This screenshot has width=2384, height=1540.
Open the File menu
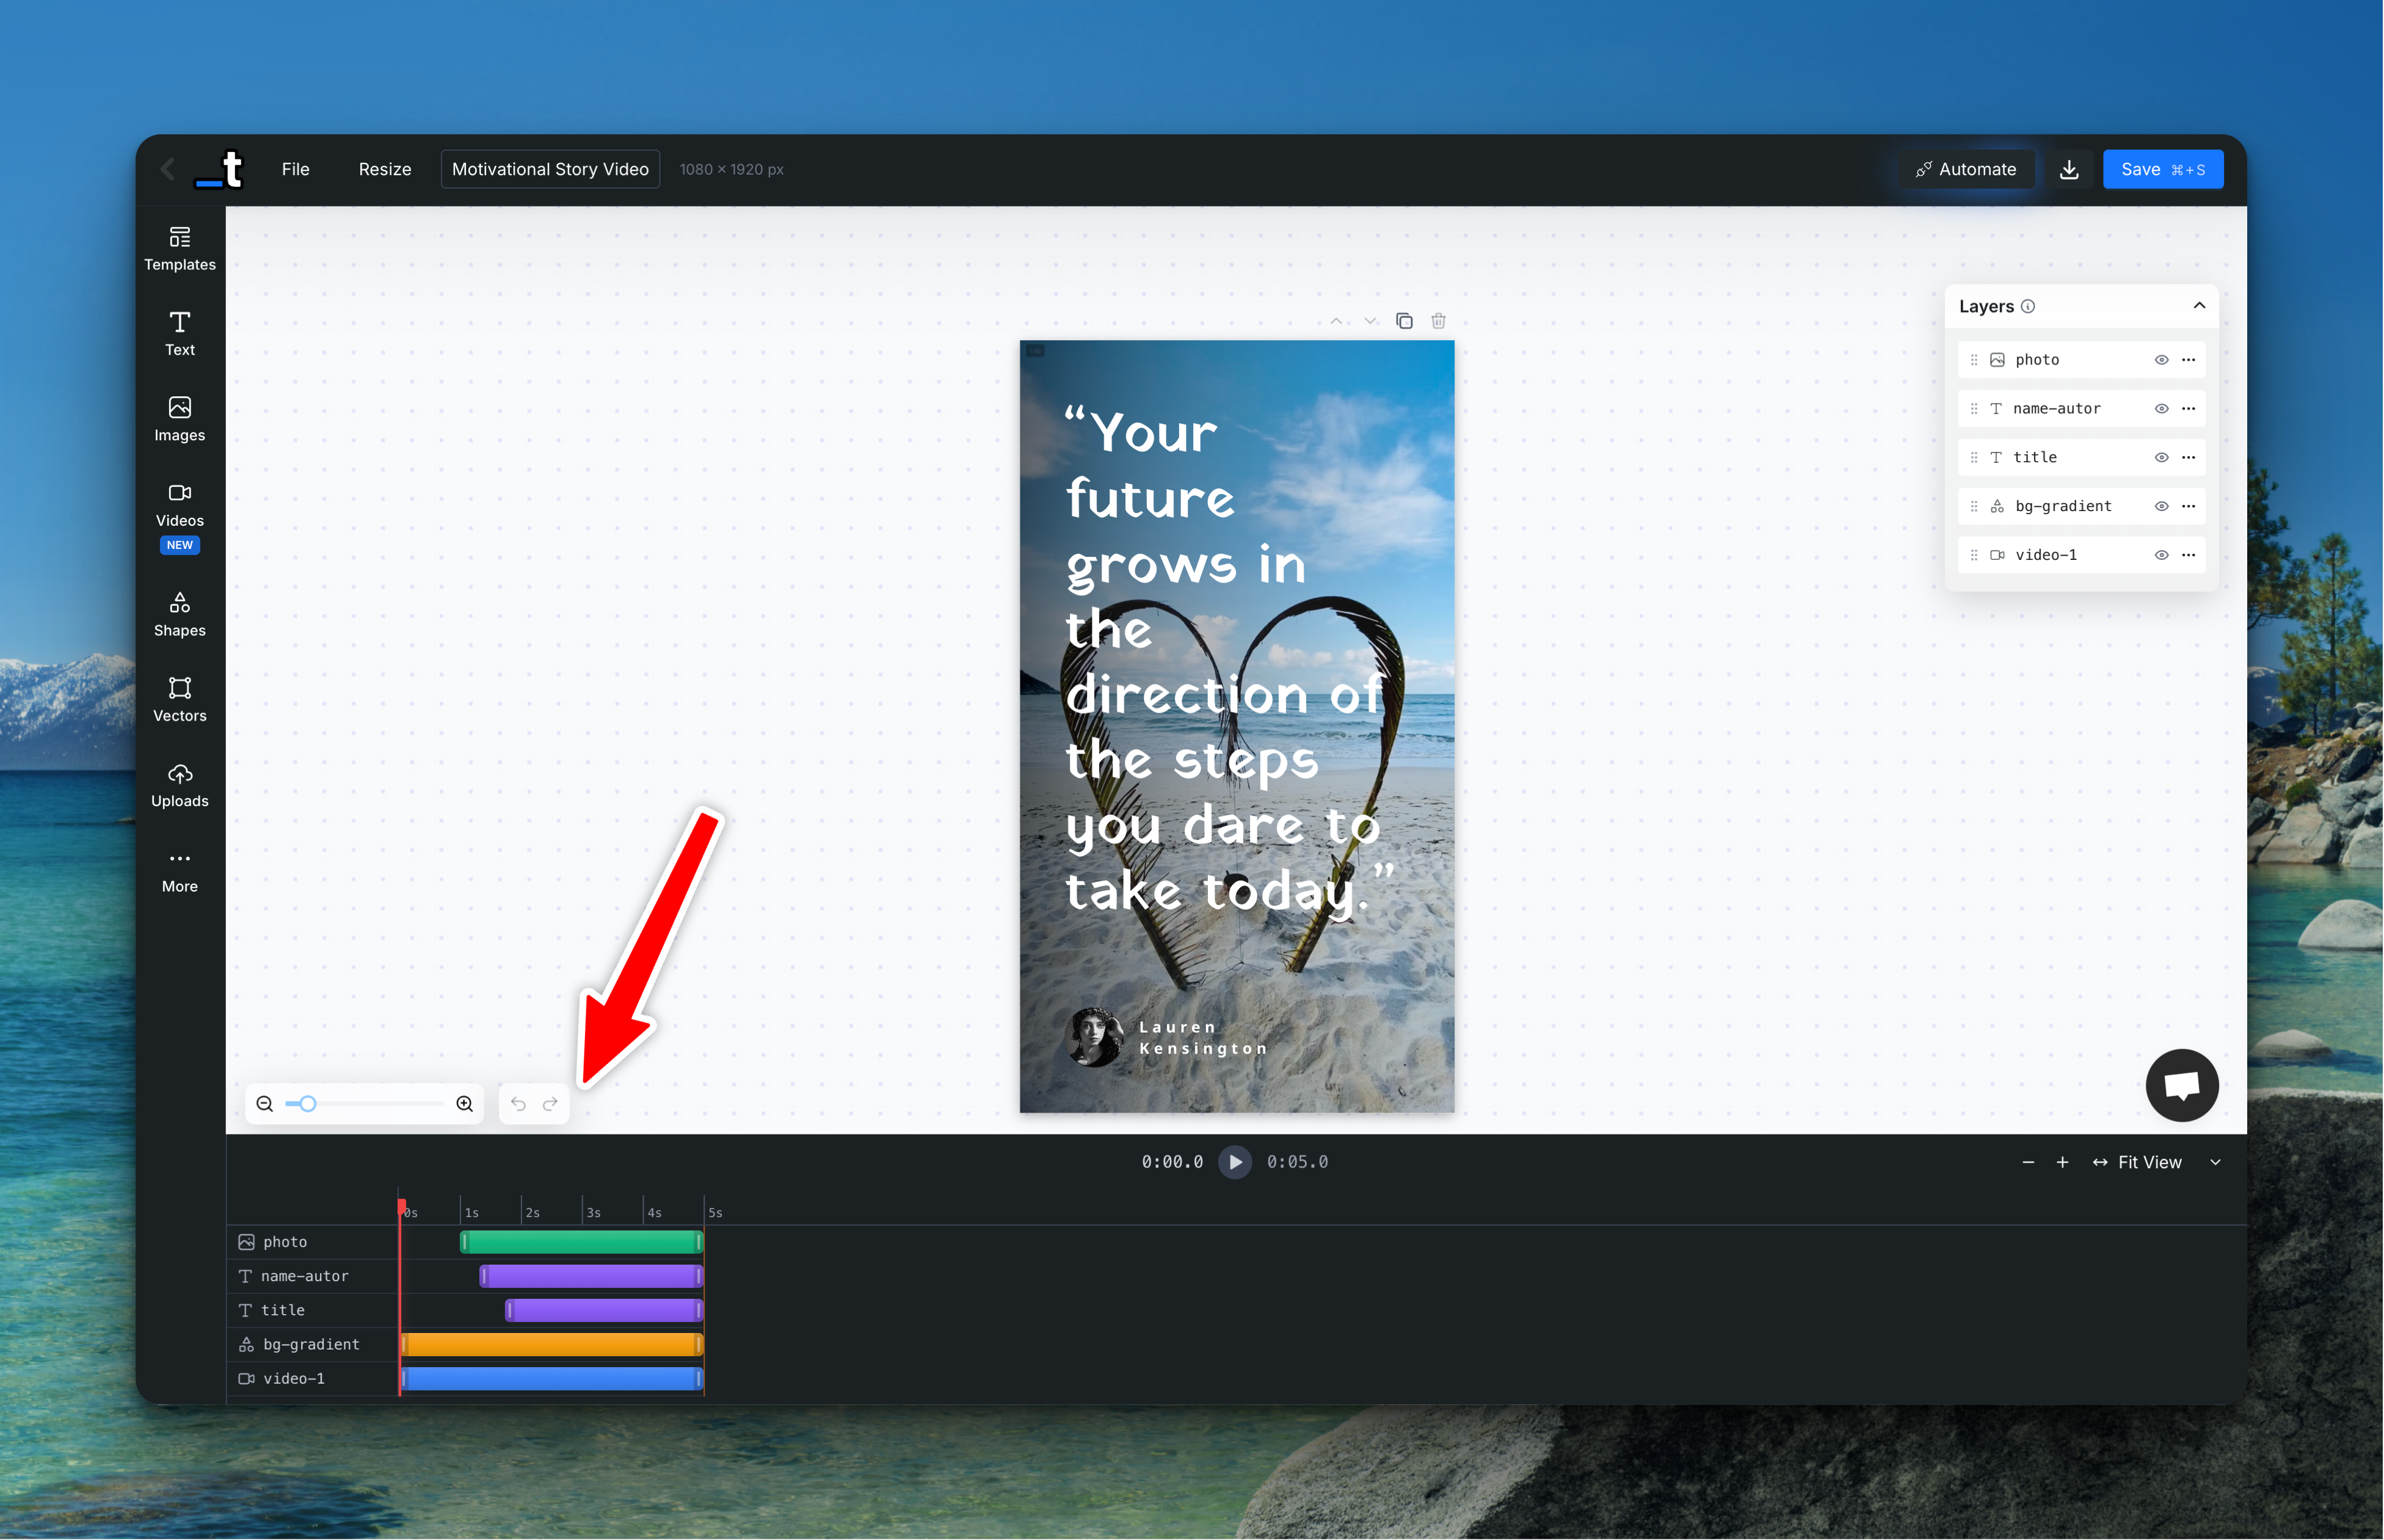click(x=295, y=168)
